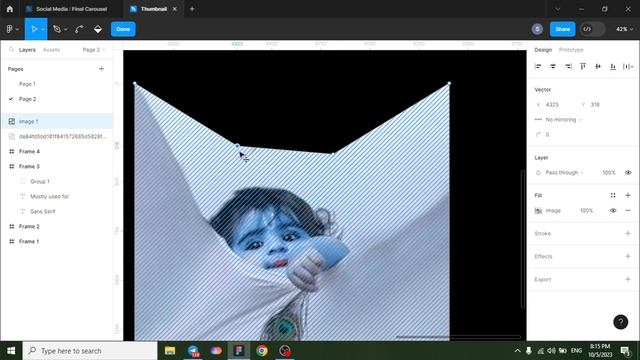This screenshot has width=640, height=360.
Task: Click the canvas horizontal scrollbar
Action: click(x=458, y=337)
